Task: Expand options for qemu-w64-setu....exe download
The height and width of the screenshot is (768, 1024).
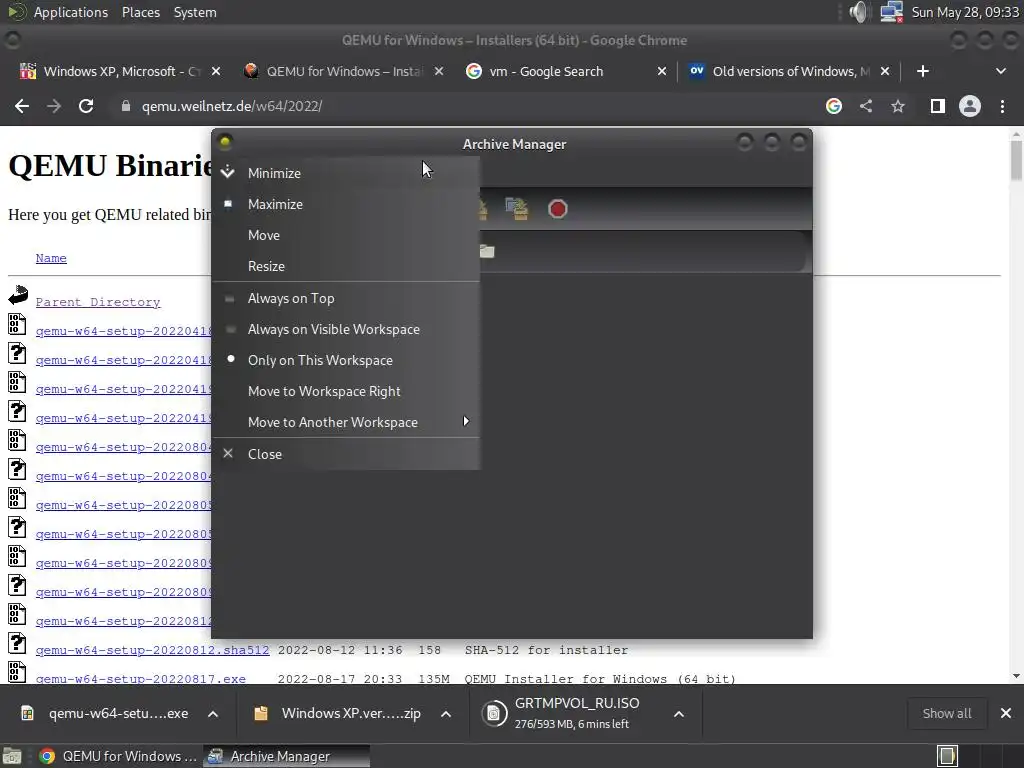Action: point(213,714)
